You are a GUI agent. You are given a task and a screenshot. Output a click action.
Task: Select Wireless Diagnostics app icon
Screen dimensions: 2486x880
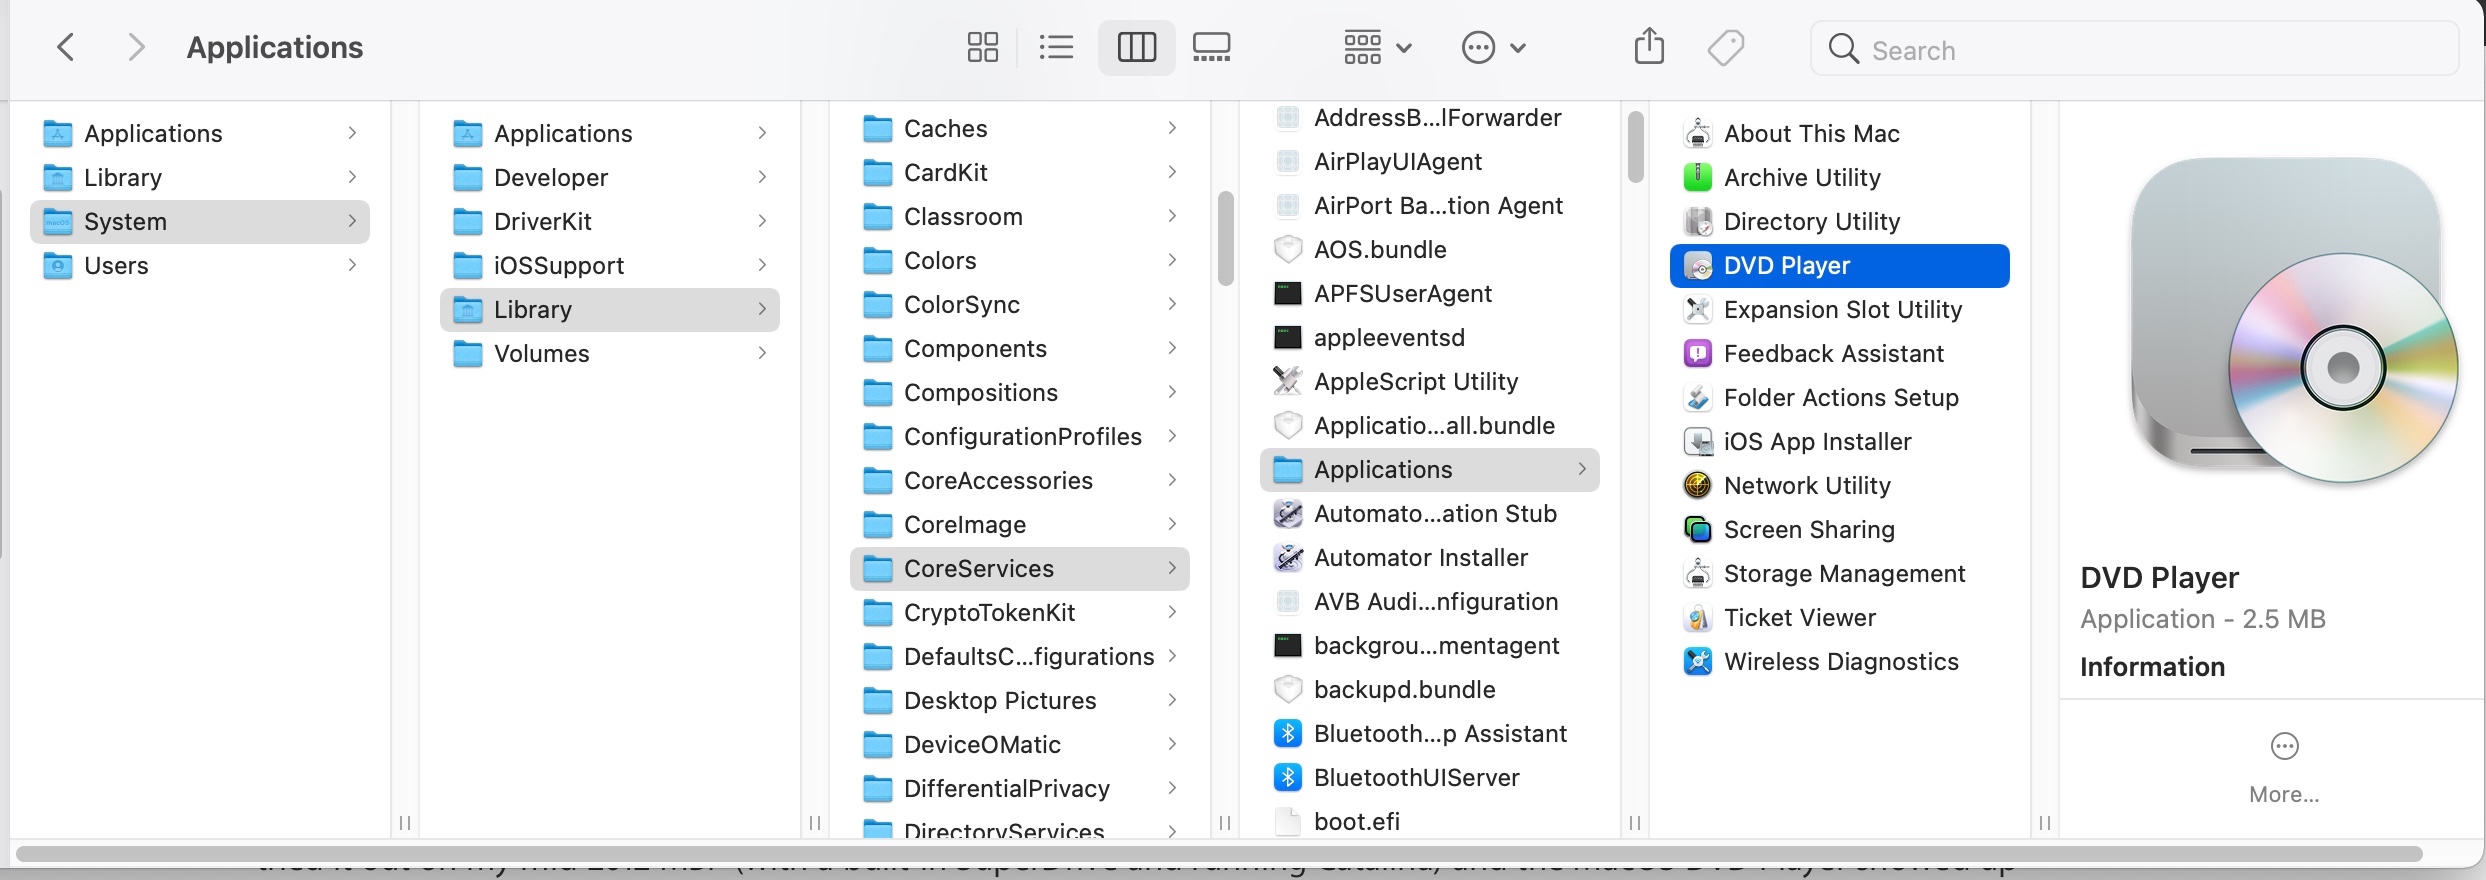tap(1697, 662)
